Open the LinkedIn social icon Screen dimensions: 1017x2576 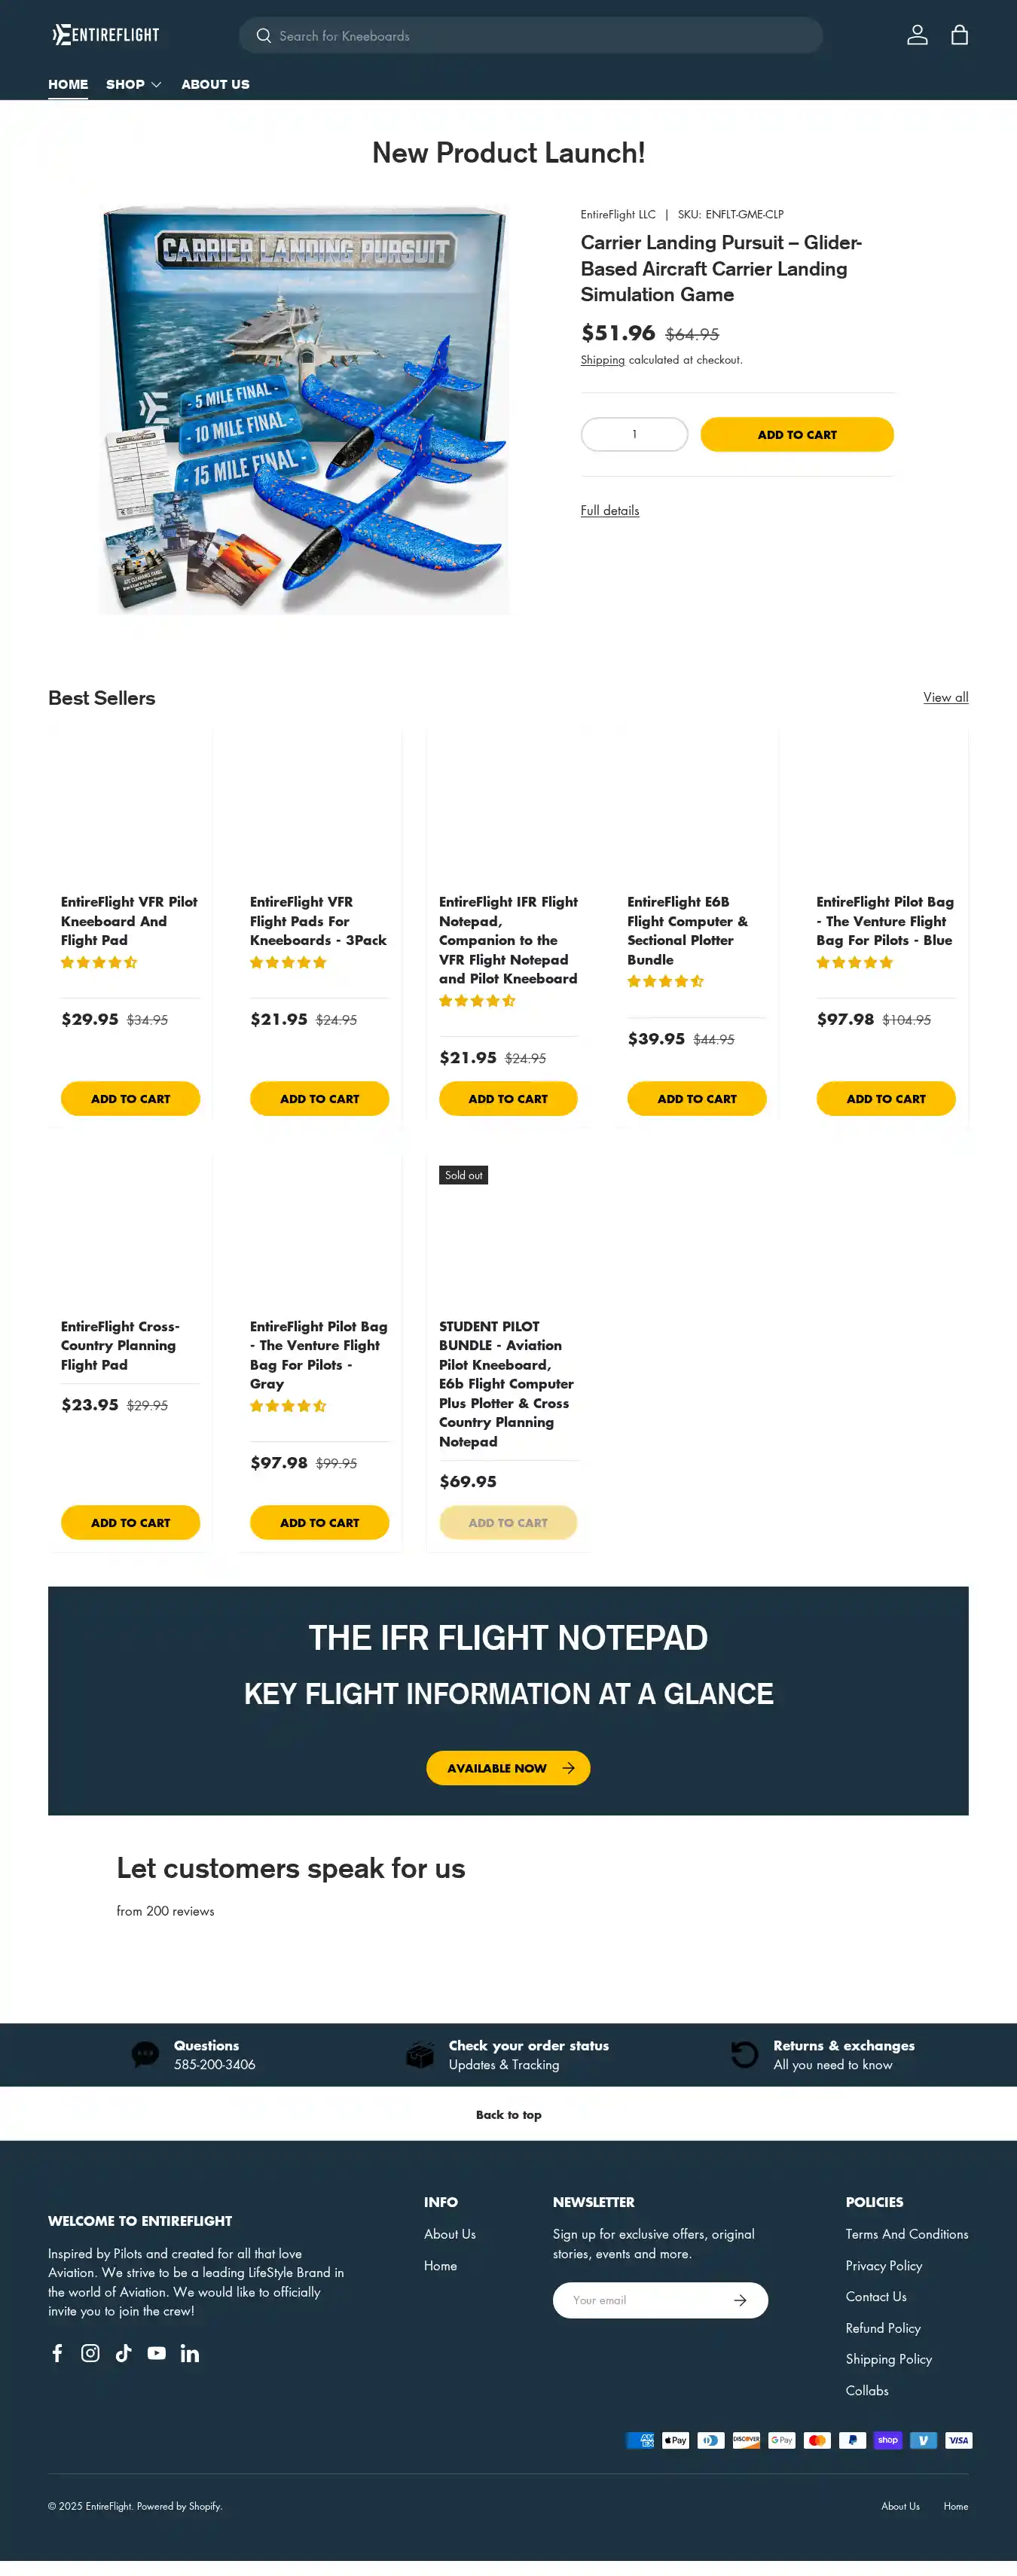[x=190, y=2353]
